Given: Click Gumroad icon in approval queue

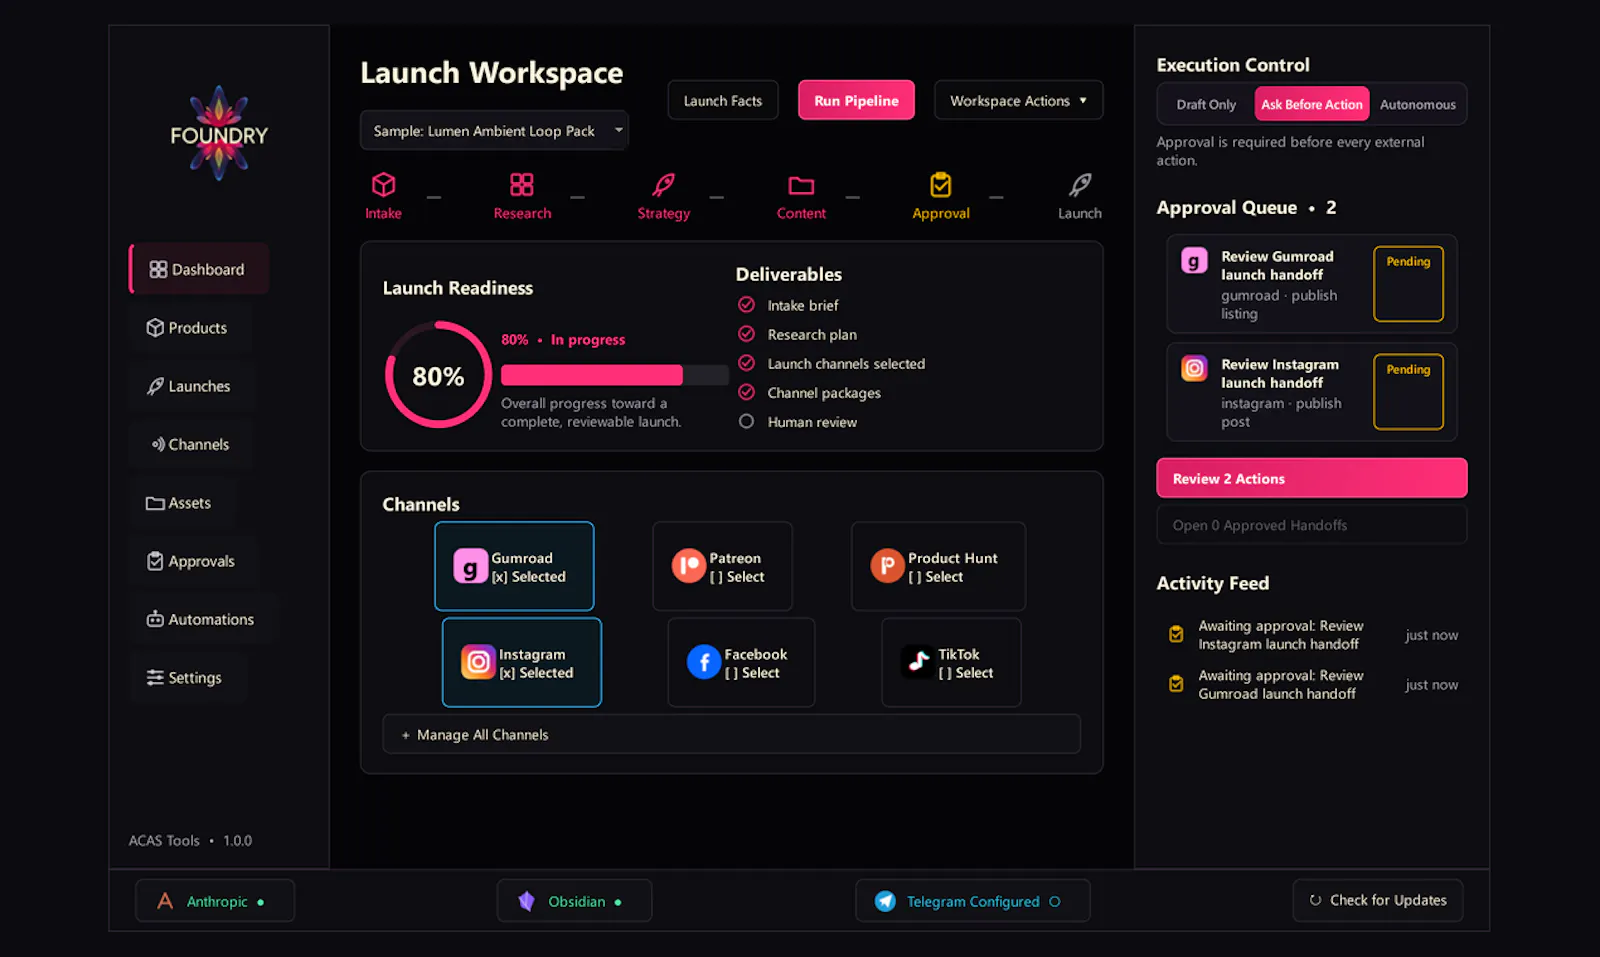Looking at the screenshot, I should (x=1194, y=261).
